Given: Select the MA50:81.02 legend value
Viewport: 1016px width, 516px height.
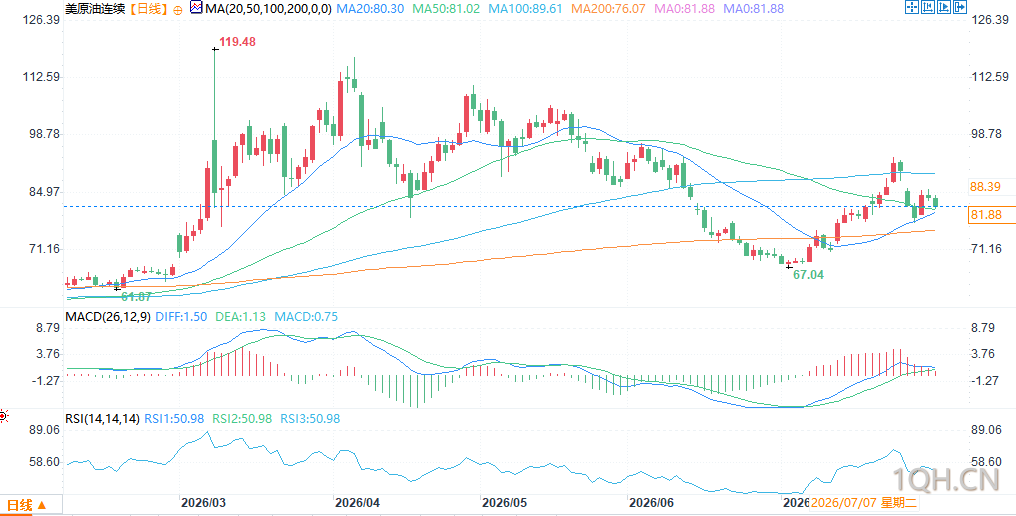Looking at the screenshot, I should (x=446, y=9).
